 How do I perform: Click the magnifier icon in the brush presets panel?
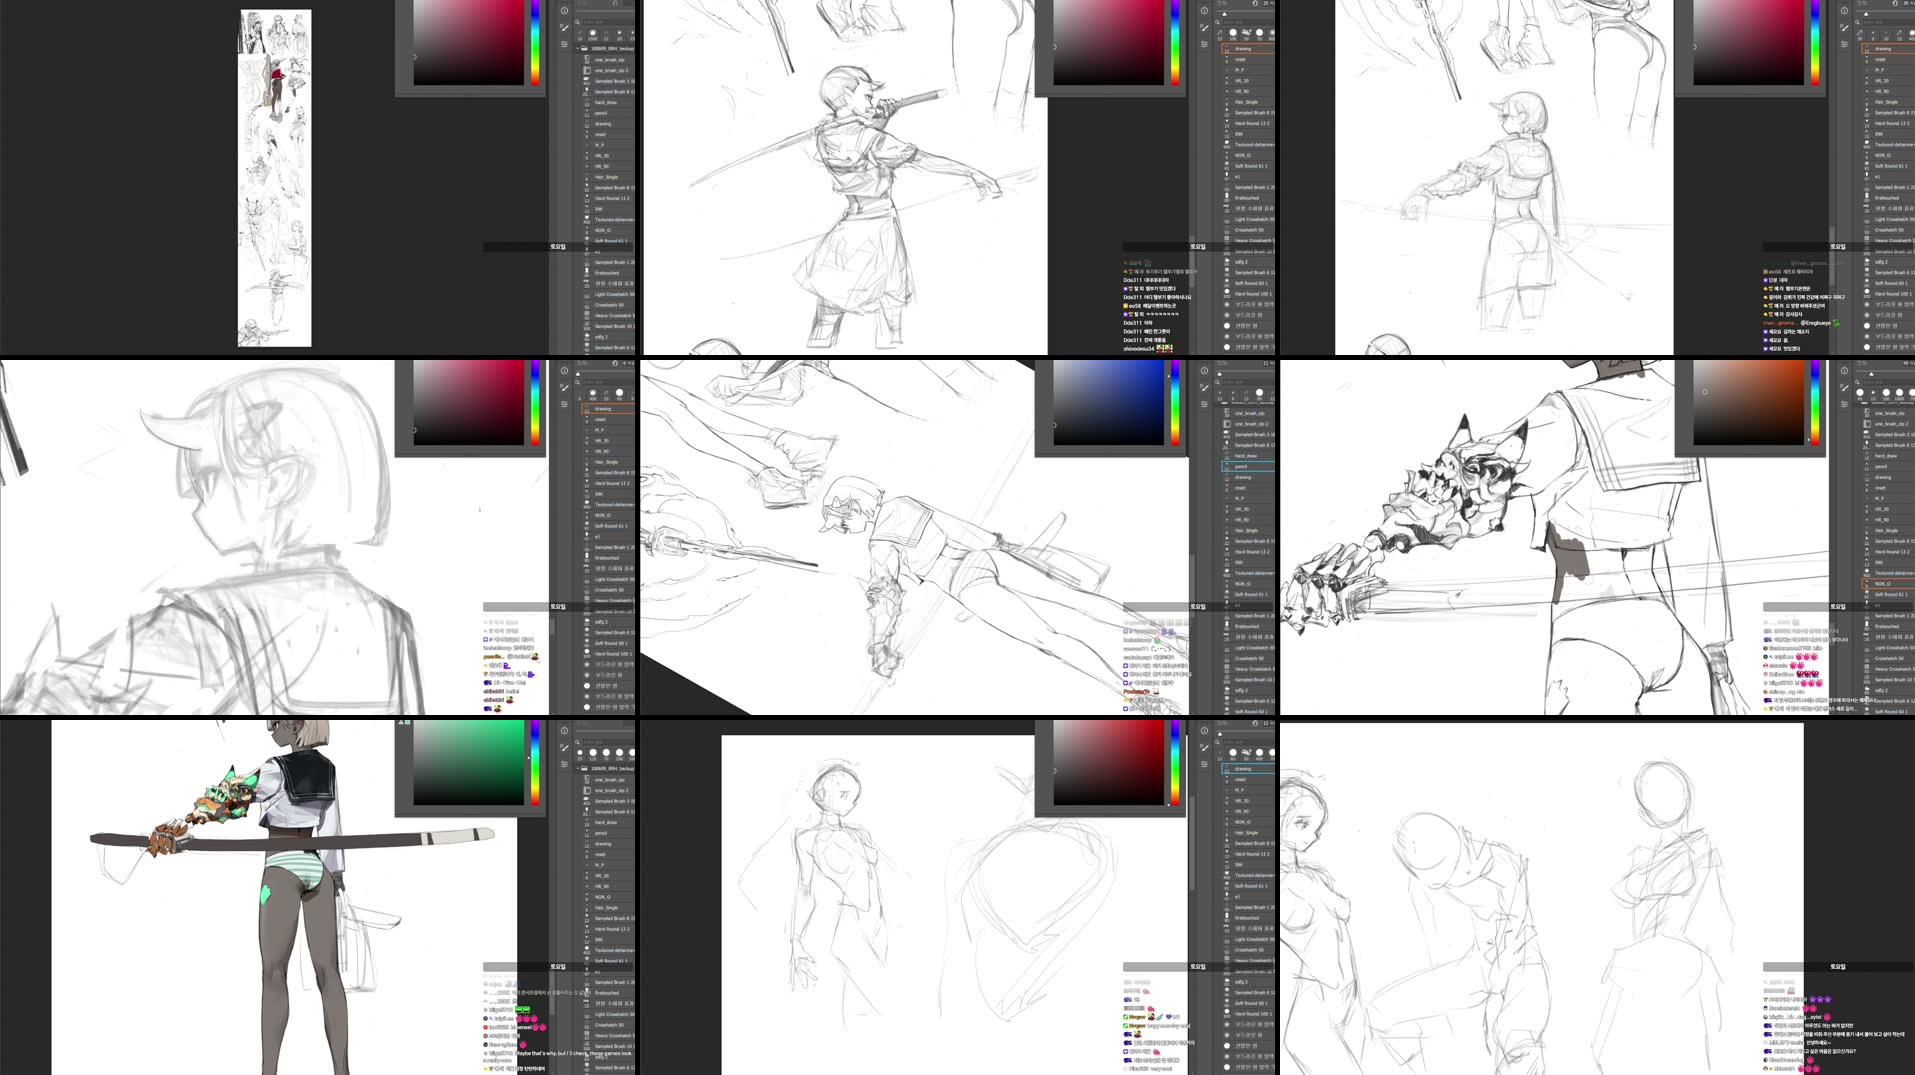(577, 22)
